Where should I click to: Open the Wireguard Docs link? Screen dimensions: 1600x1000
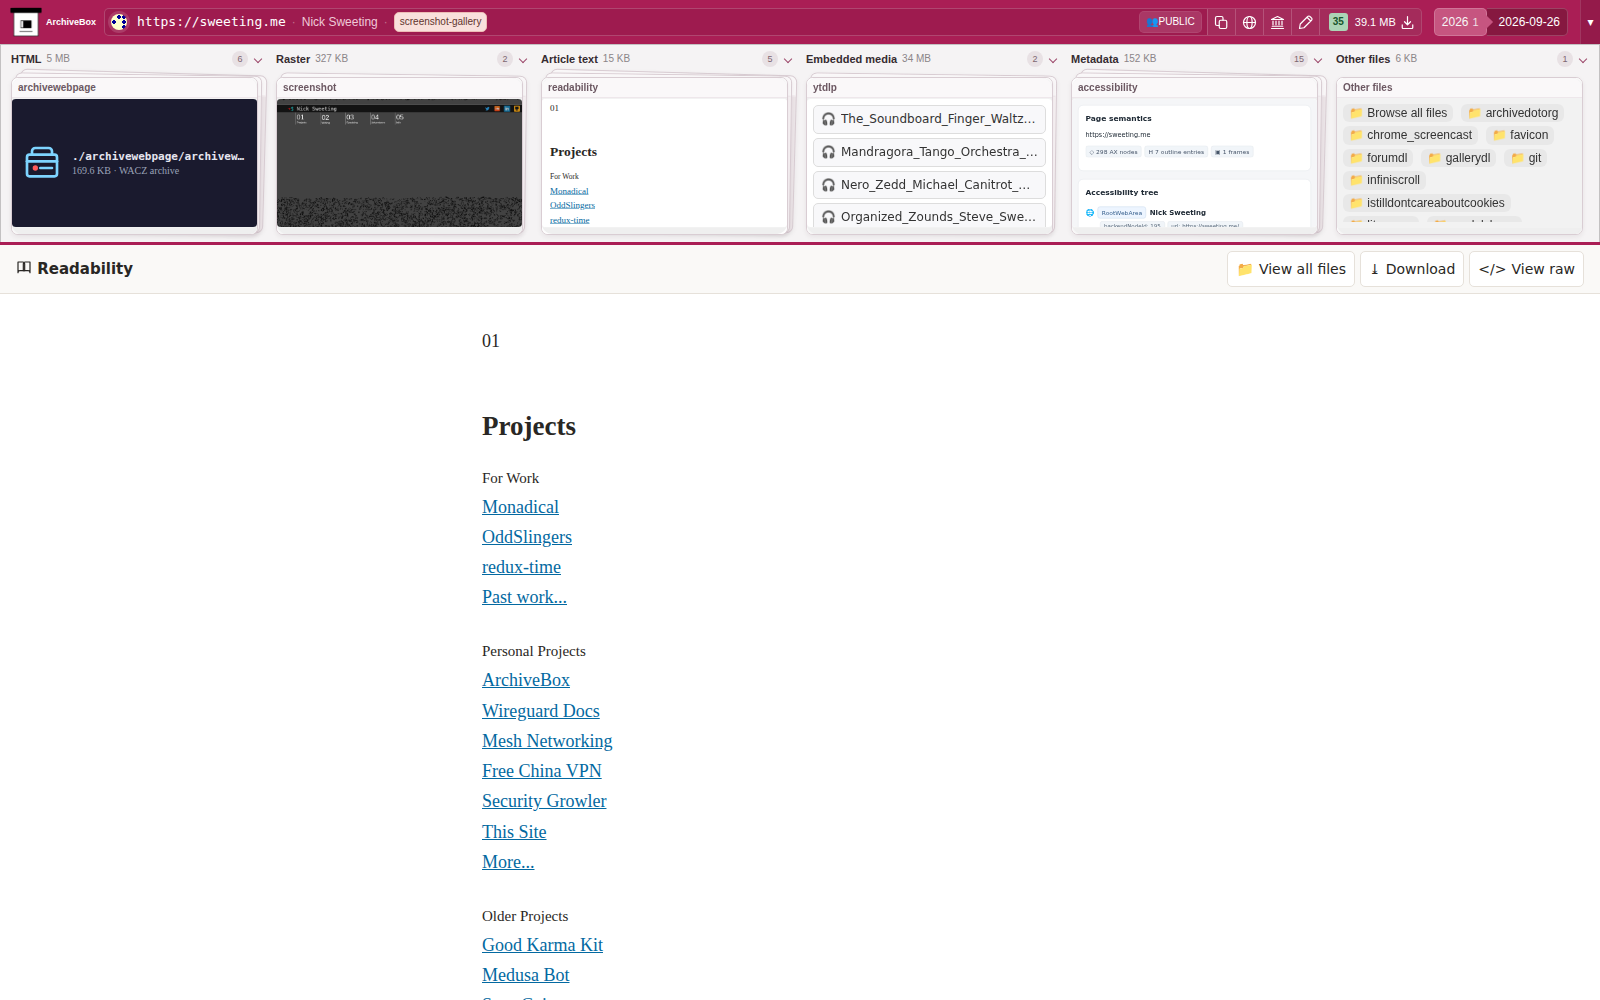point(541,711)
